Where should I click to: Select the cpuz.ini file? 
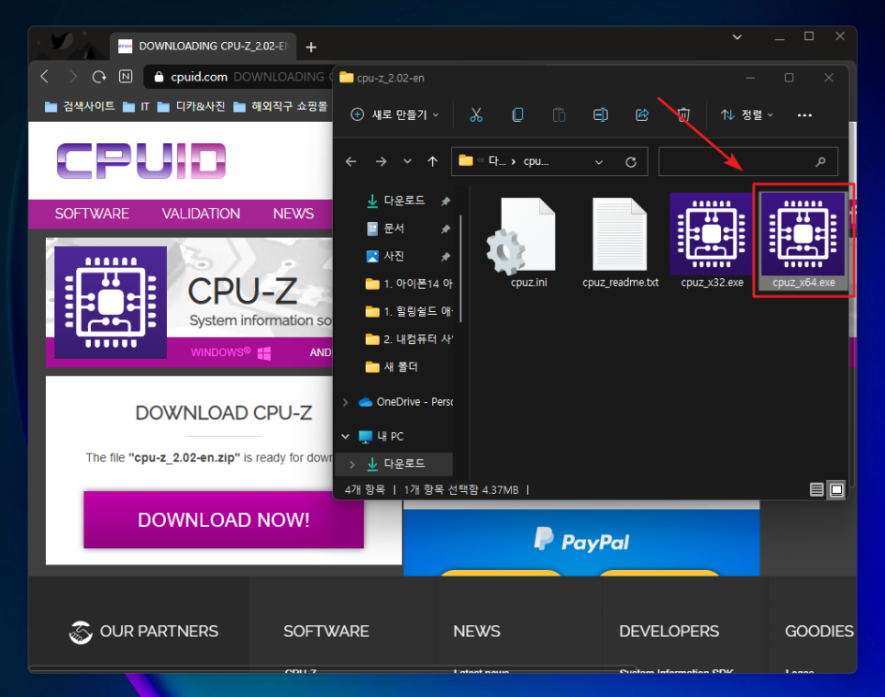pyautogui.click(x=523, y=243)
